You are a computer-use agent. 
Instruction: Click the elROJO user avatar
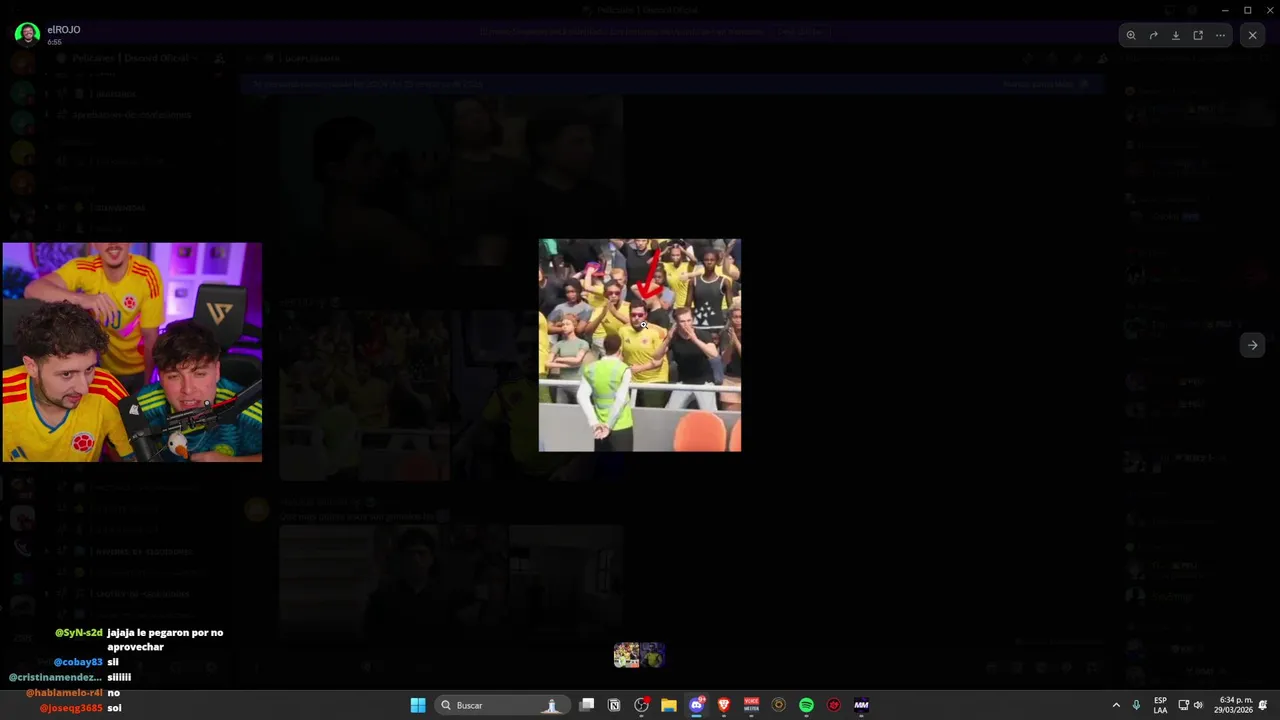[x=27, y=34]
